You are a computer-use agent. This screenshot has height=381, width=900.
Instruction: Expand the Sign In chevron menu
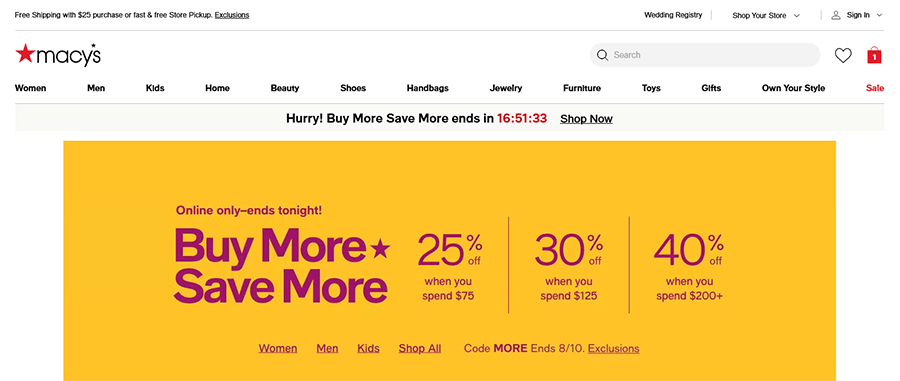879,15
